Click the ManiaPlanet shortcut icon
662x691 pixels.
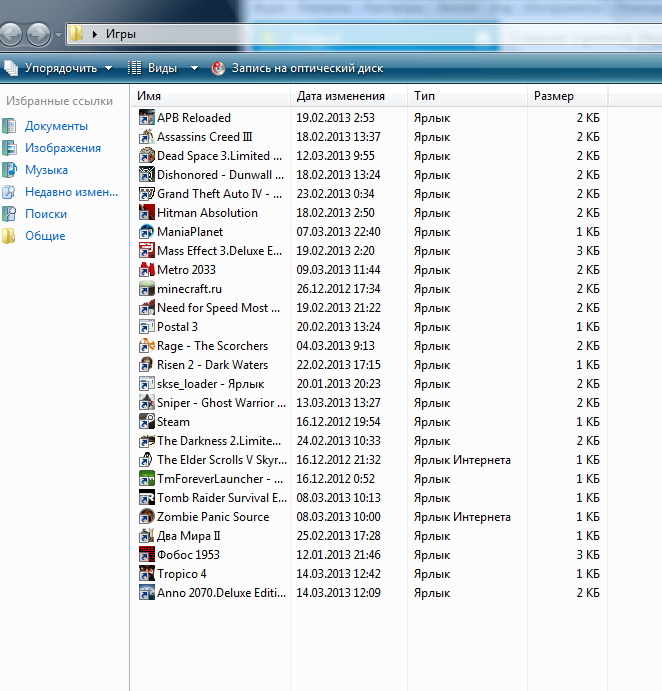tap(146, 231)
